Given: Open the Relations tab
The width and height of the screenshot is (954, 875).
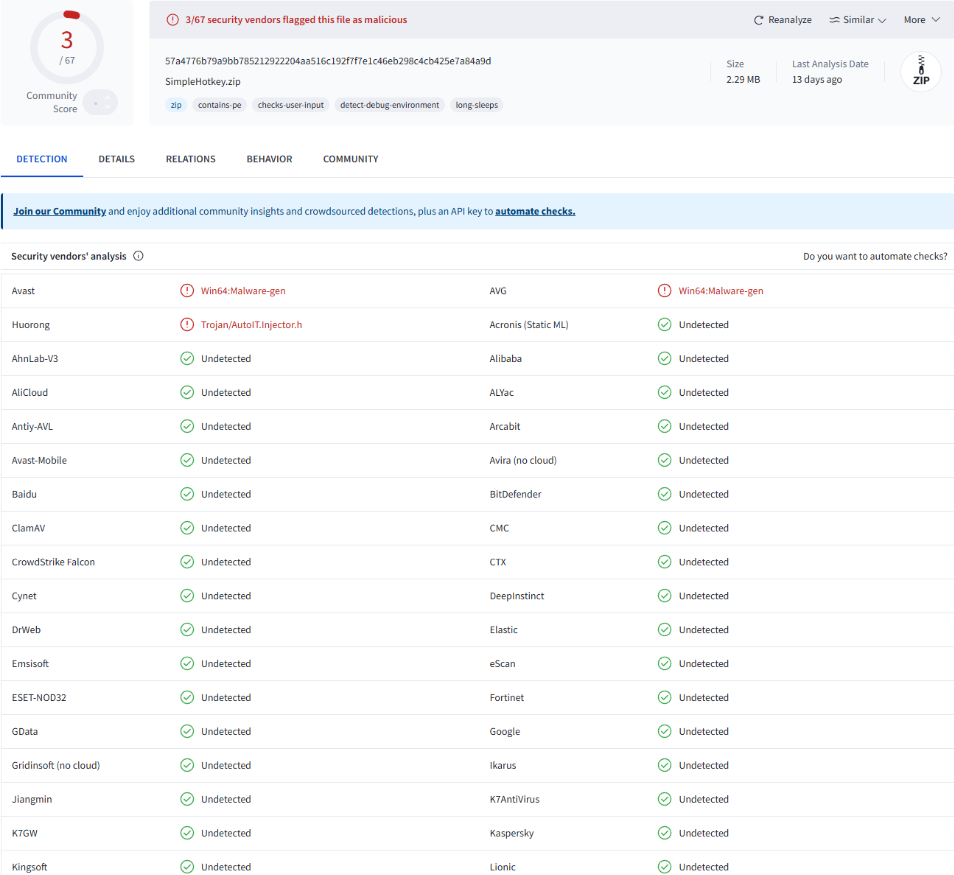Looking at the screenshot, I should (x=190, y=159).
